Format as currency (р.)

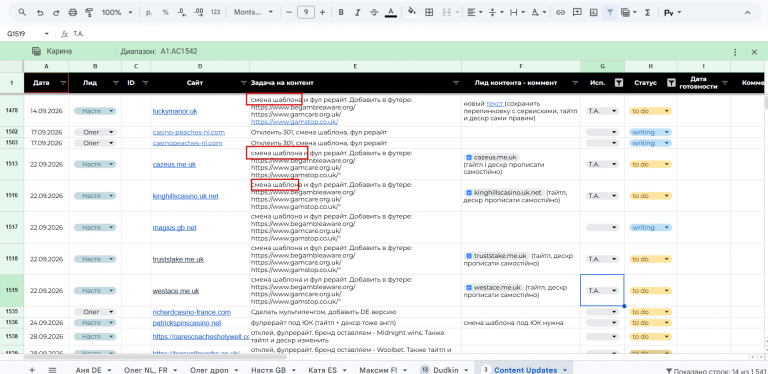click(x=149, y=12)
